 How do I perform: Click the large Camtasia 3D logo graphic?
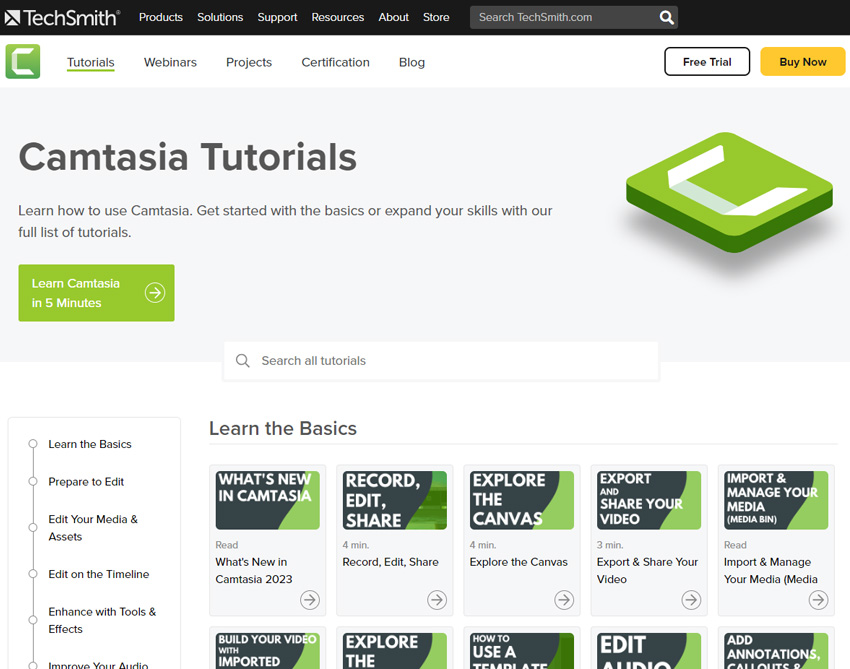(729, 192)
